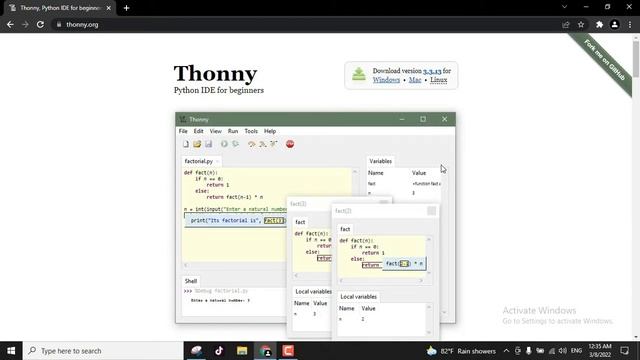Open TikTok from the taskbar
Screen dimensions: 640x360
pyautogui.click(x=219, y=351)
